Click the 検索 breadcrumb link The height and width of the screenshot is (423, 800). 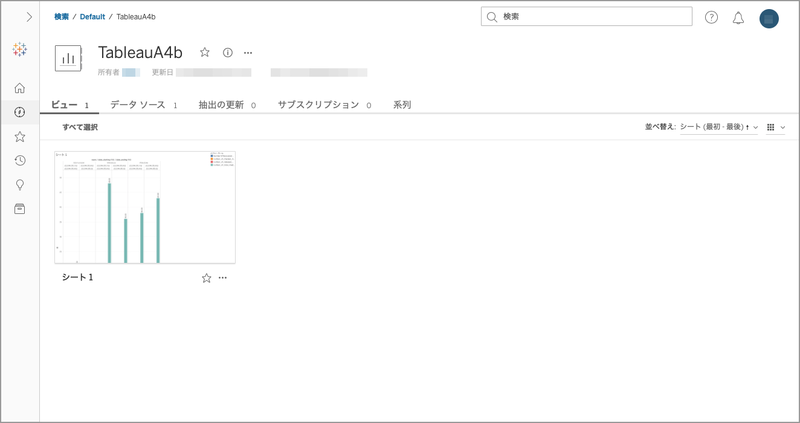click(x=61, y=17)
